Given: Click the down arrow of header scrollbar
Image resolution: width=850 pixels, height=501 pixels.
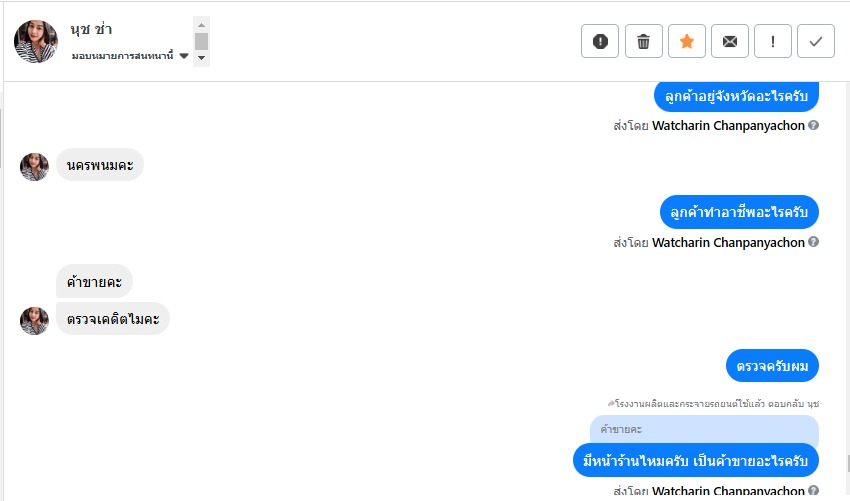Looking at the screenshot, I should click(x=201, y=57).
